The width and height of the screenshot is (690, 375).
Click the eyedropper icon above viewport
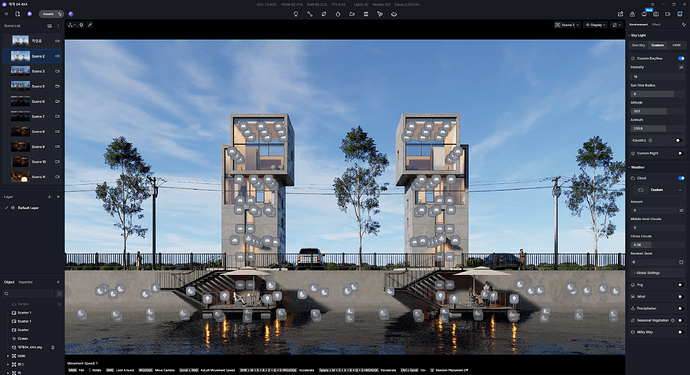pos(90,25)
